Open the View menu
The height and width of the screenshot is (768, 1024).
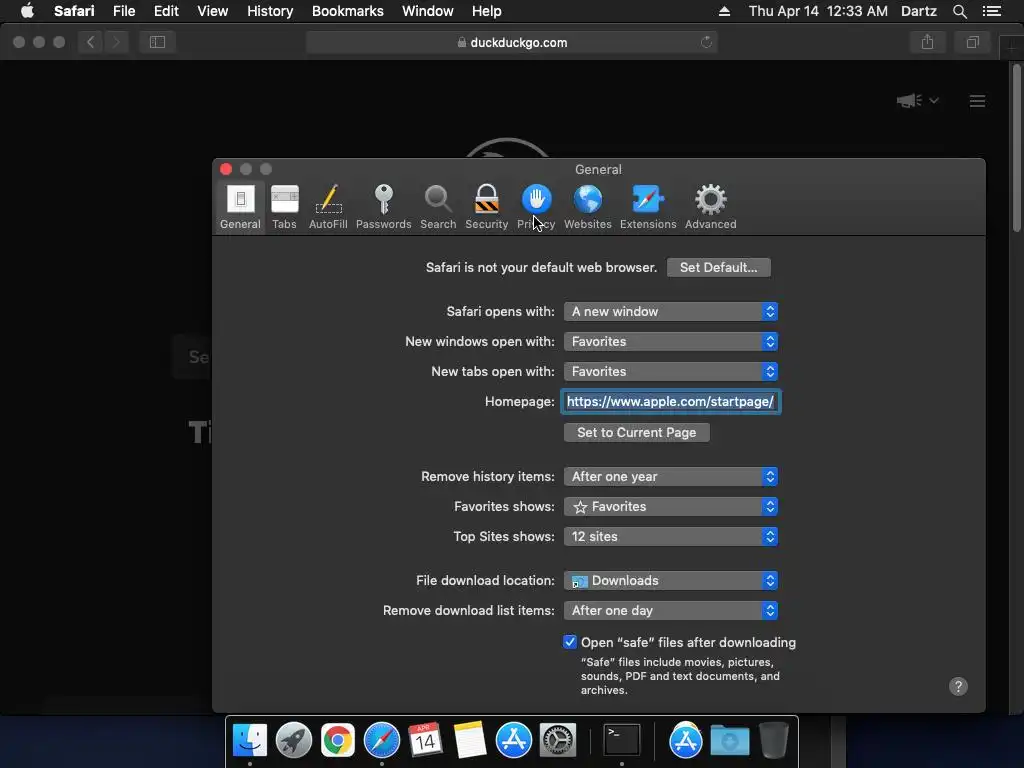coord(212,11)
